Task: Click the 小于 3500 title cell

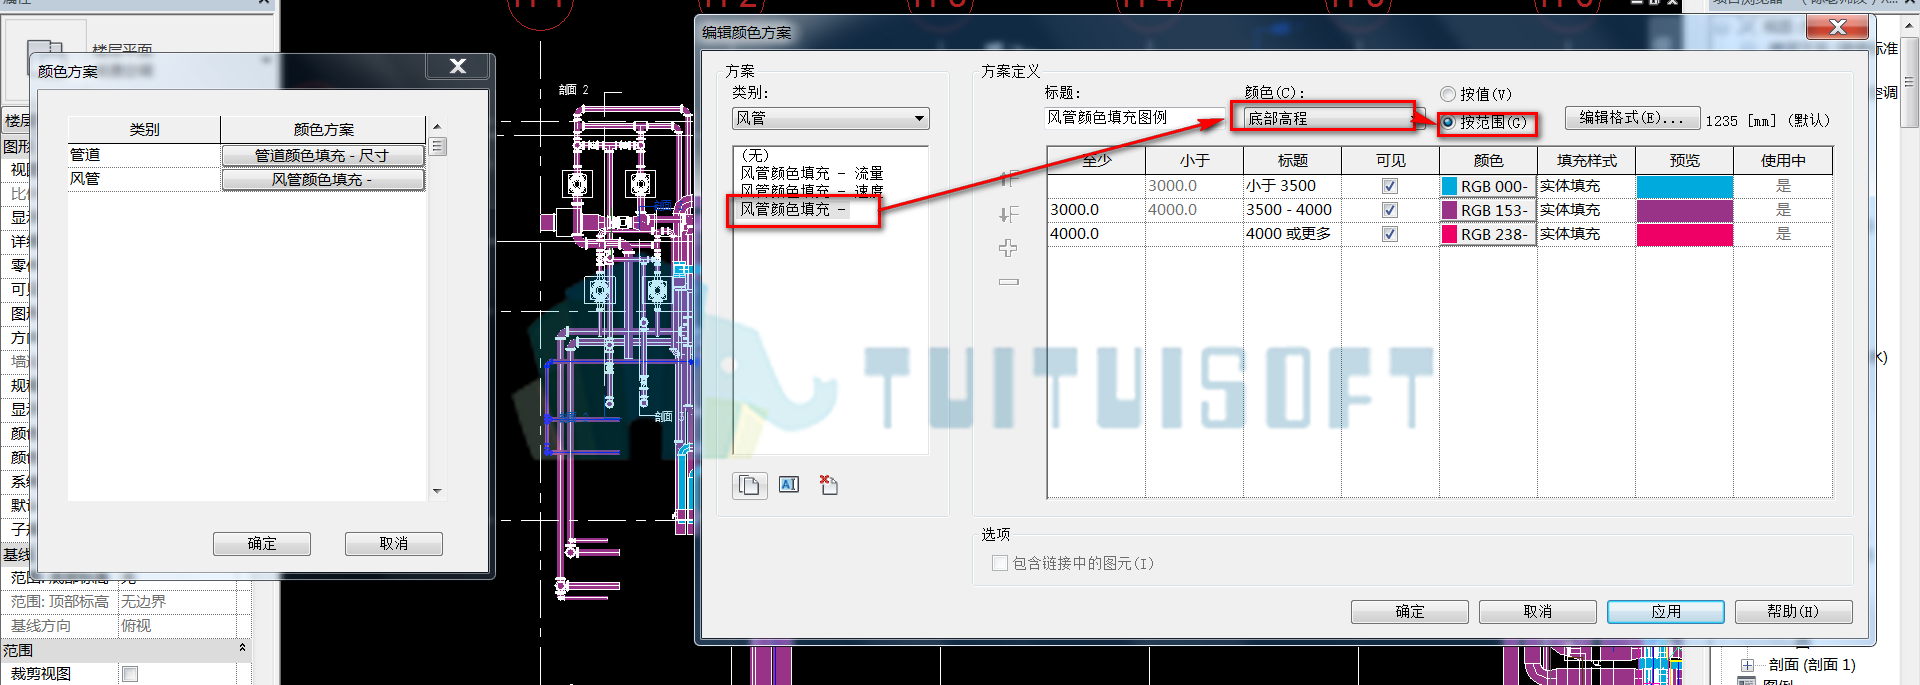Action: [1292, 186]
